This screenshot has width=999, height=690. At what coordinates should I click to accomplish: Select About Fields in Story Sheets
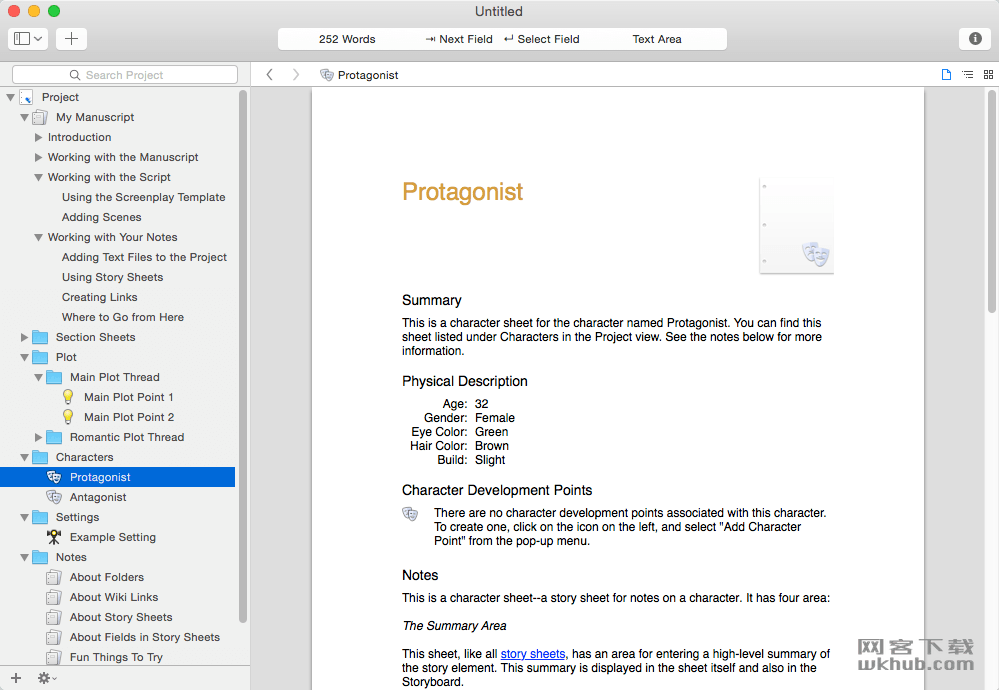145,637
